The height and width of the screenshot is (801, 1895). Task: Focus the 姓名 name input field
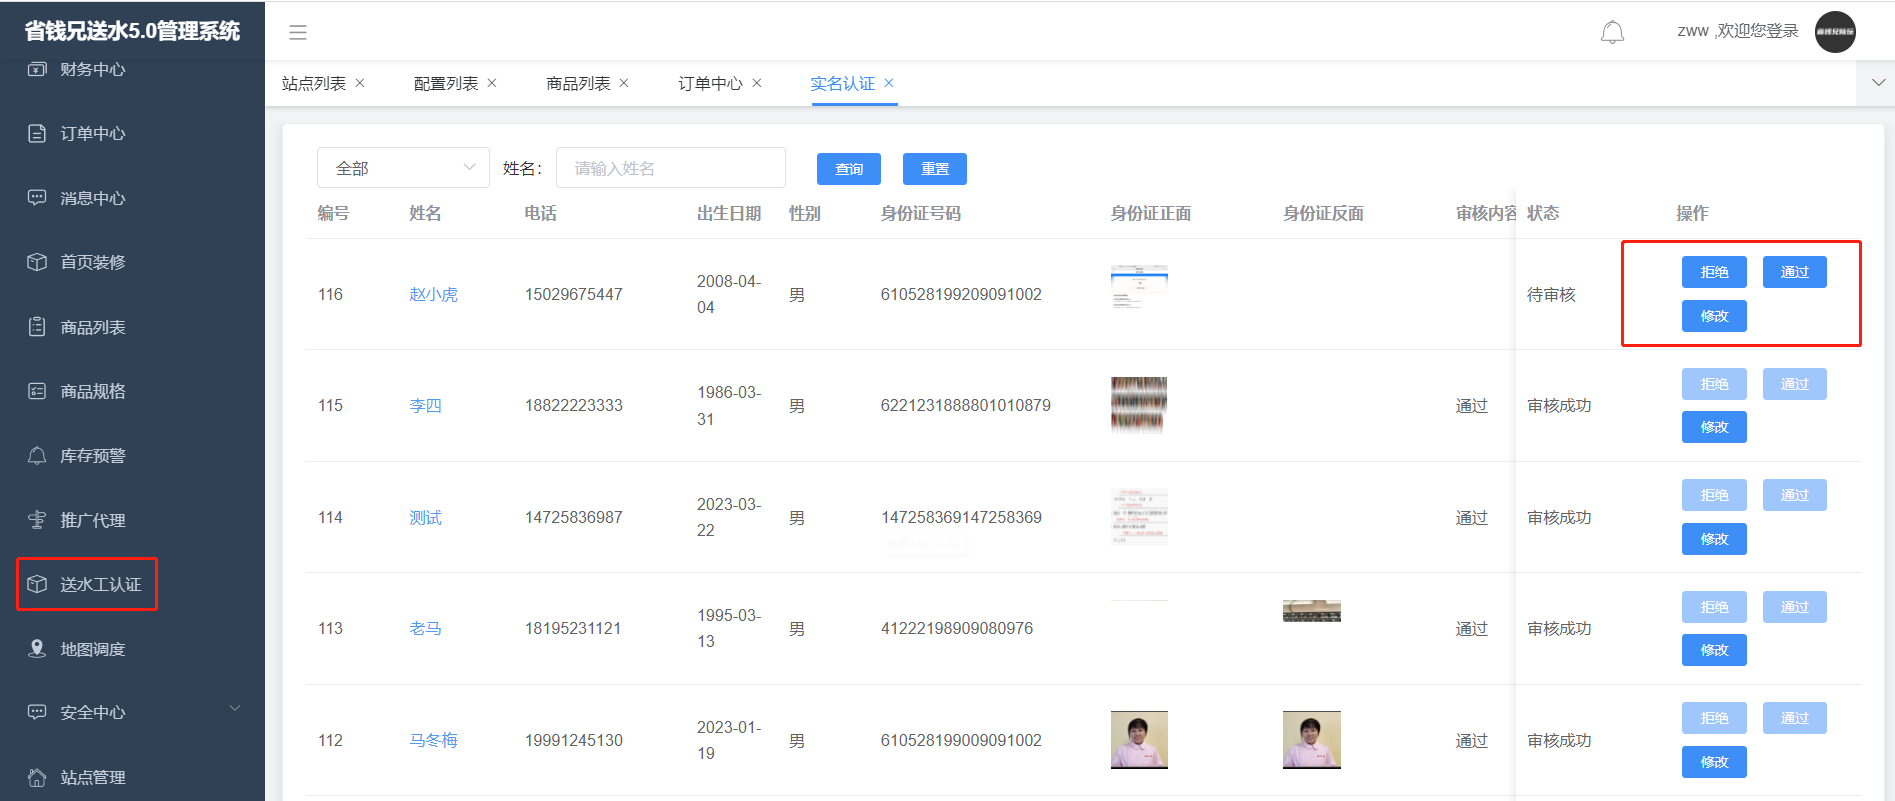670,168
